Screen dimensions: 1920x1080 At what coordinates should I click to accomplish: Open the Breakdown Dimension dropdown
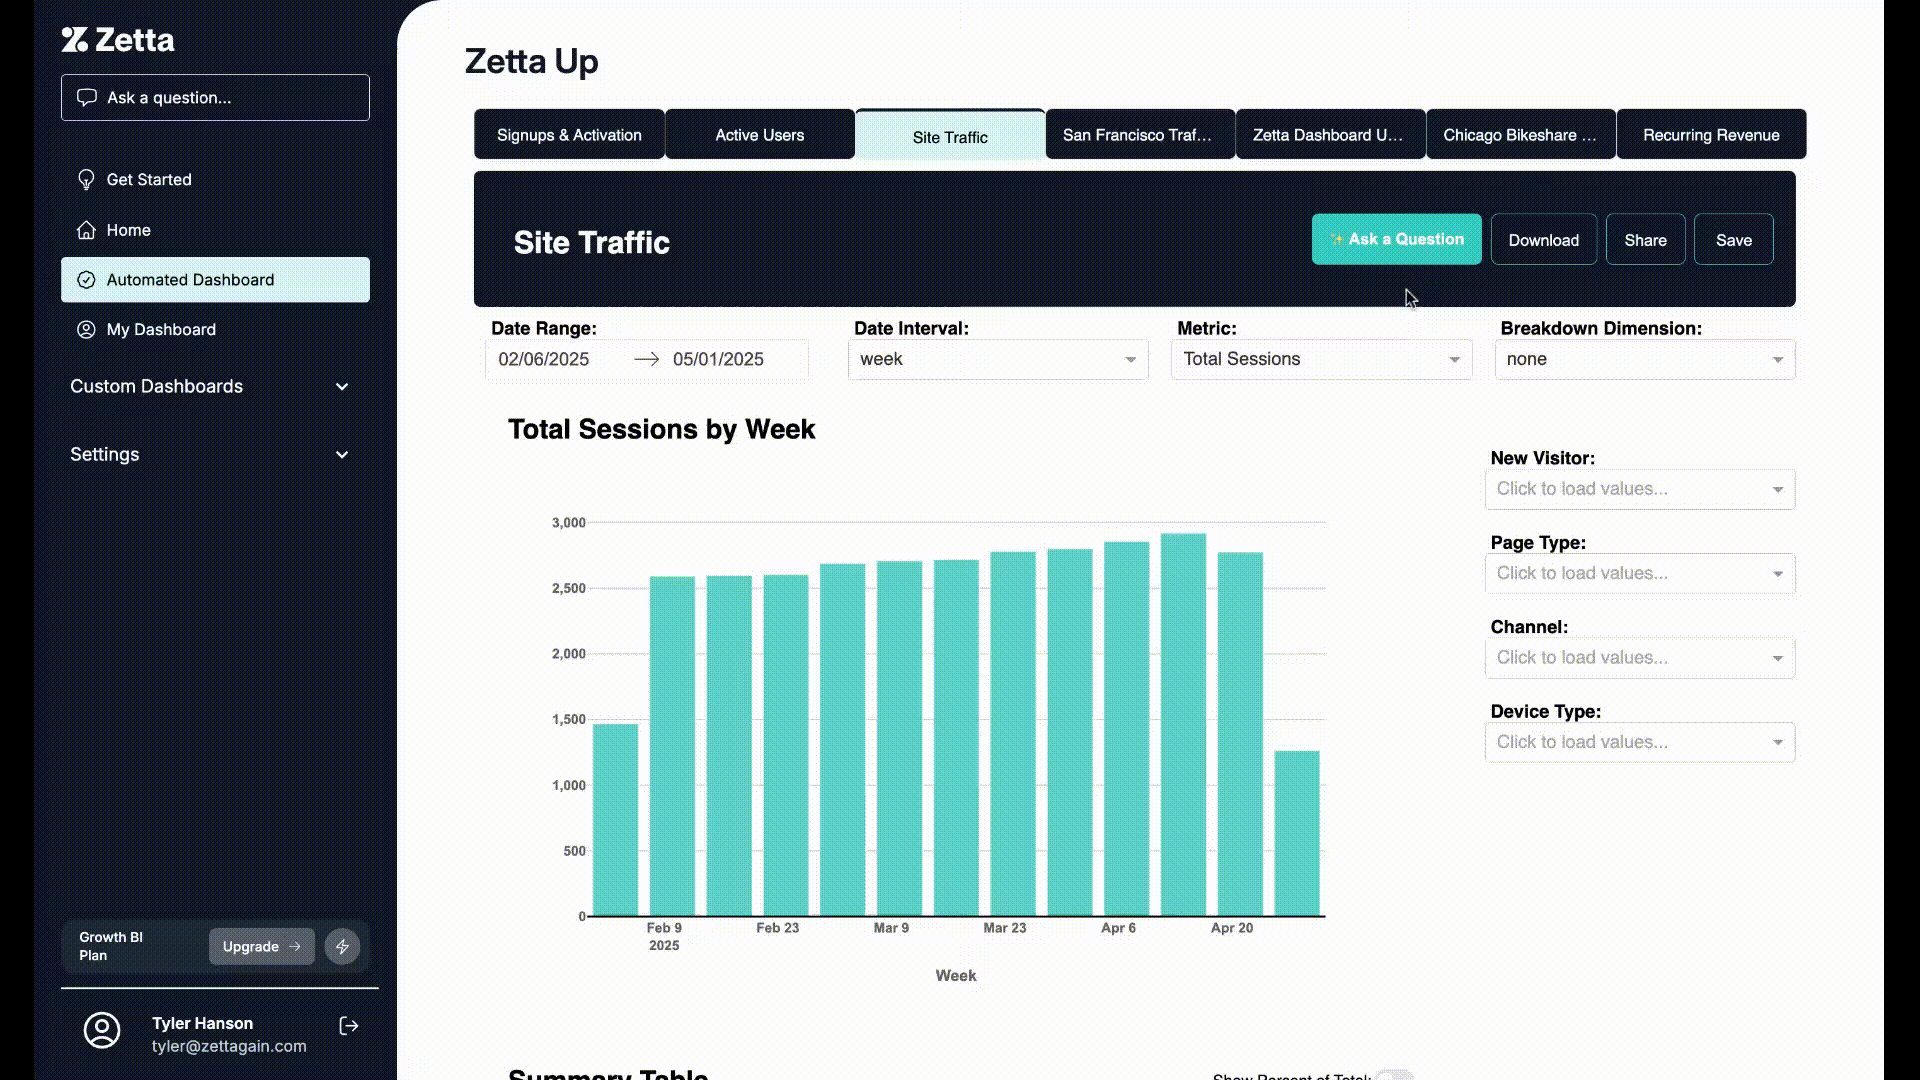[1644, 359]
